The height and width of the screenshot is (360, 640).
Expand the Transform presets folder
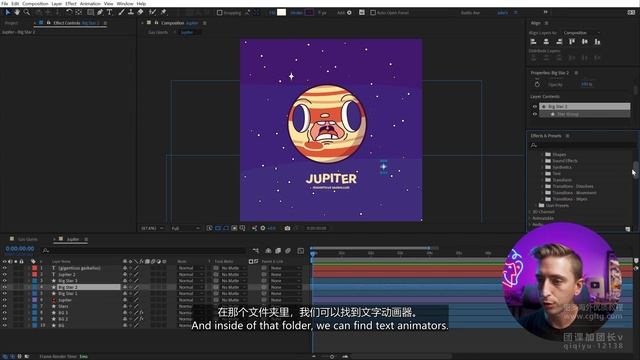click(x=542, y=180)
